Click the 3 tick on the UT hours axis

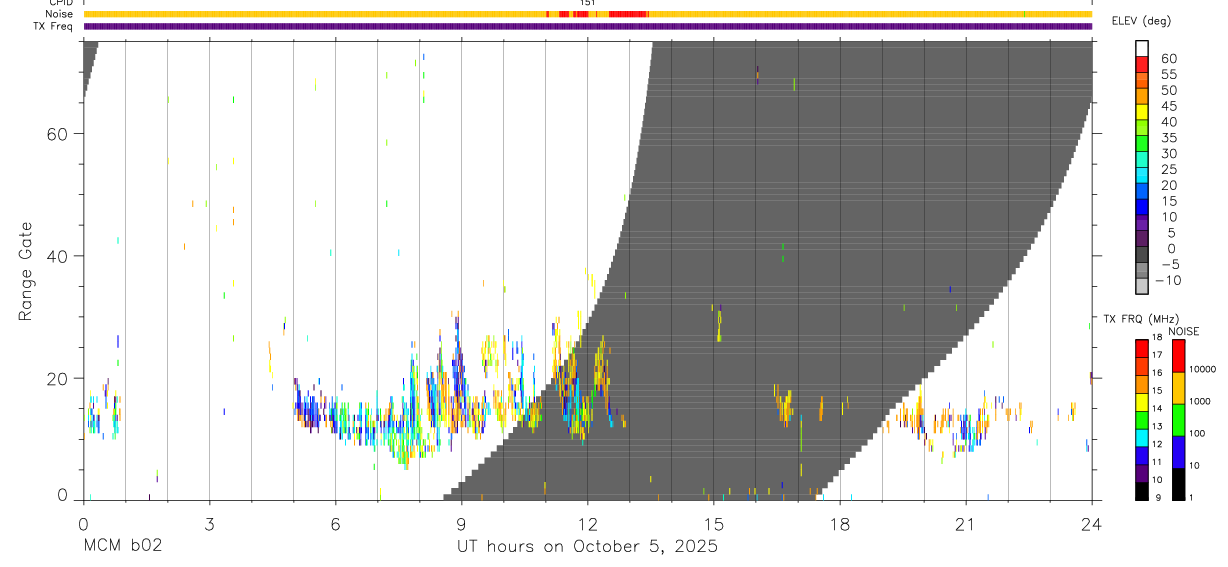209,523
